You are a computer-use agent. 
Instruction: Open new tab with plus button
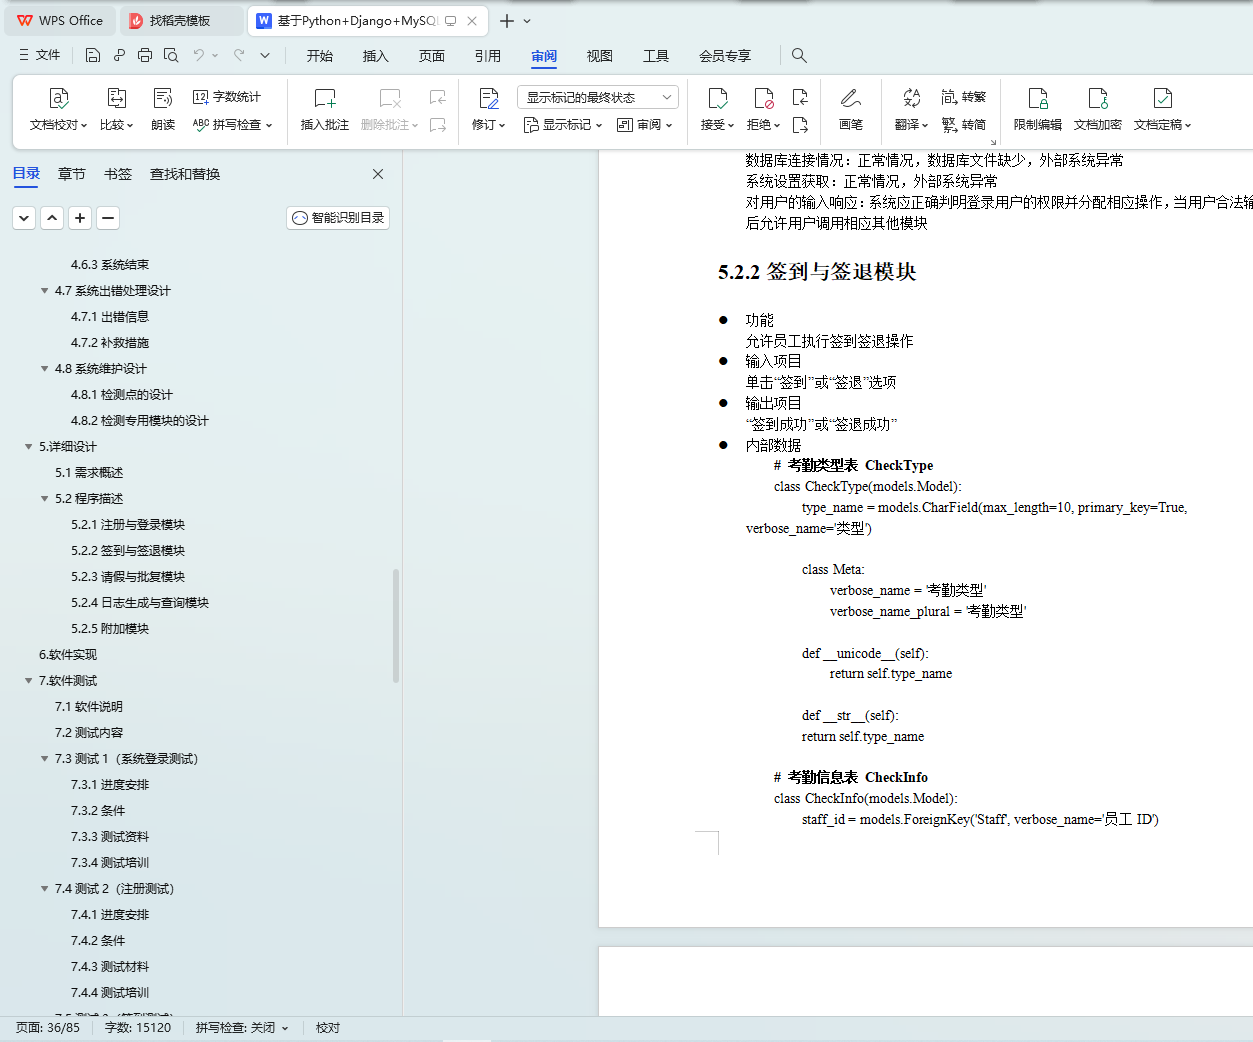click(507, 21)
